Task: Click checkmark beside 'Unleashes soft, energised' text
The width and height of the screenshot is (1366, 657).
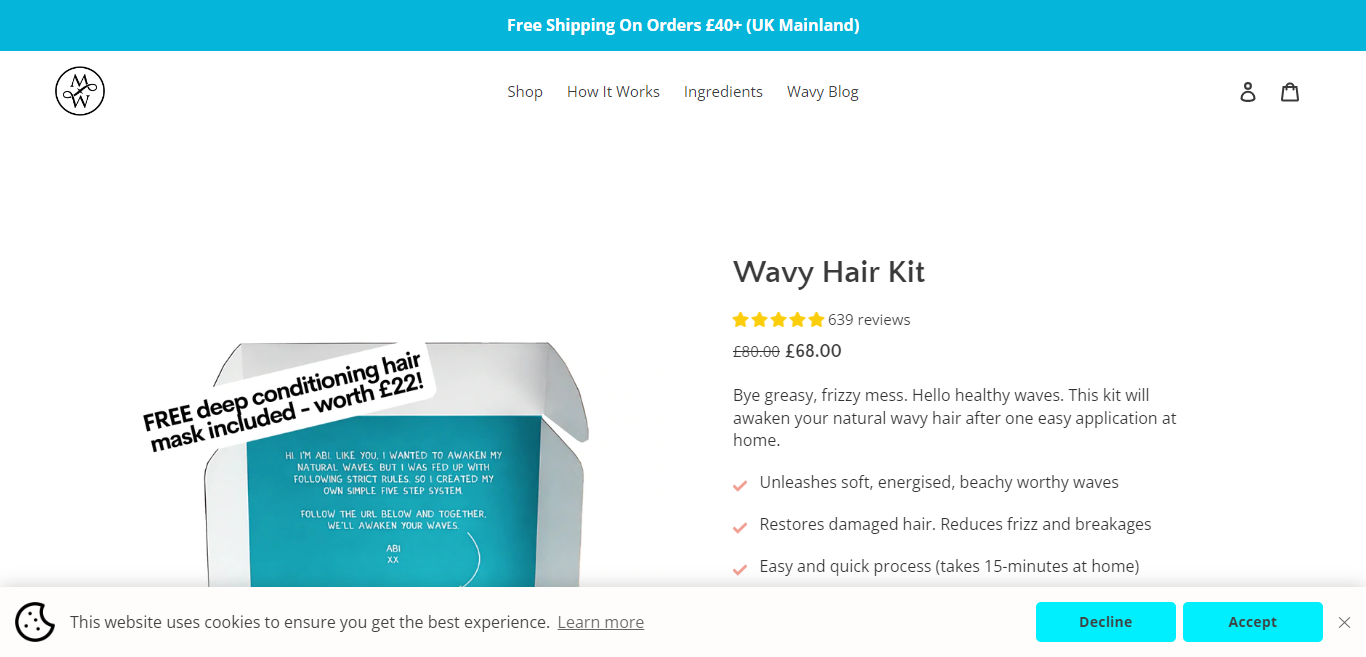Action: (x=740, y=485)
